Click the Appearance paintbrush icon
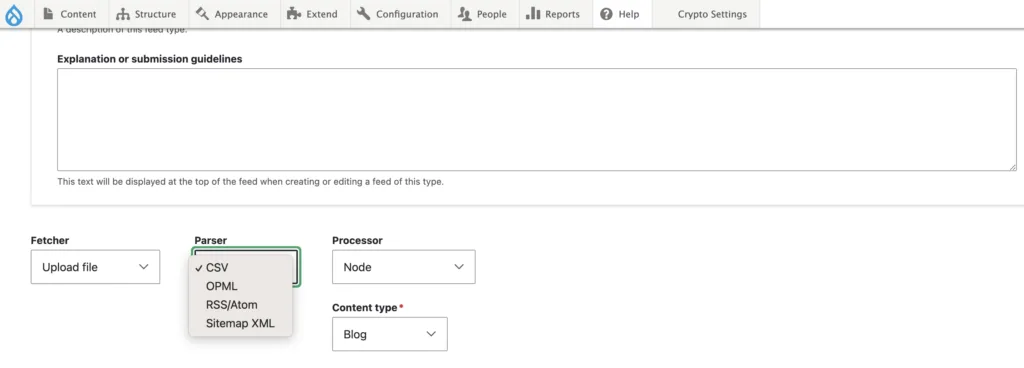The height and width of the screenshot is (368, 1024). click(202, 14)
